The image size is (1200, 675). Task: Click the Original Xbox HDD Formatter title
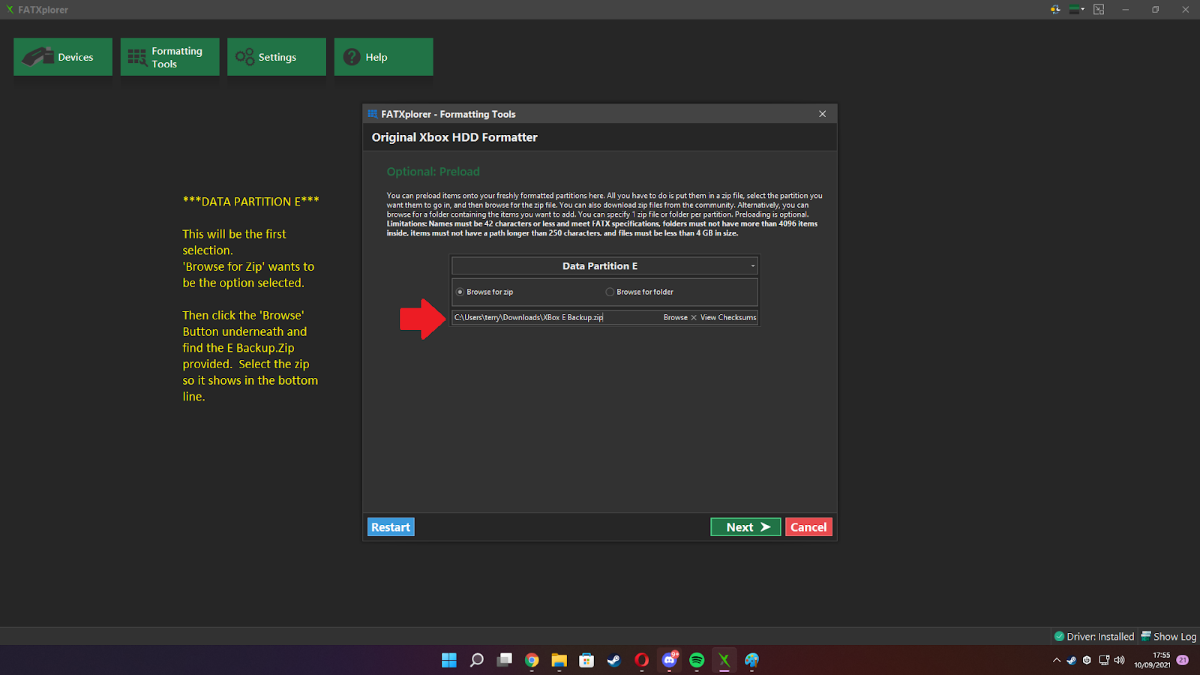[455, 137]
